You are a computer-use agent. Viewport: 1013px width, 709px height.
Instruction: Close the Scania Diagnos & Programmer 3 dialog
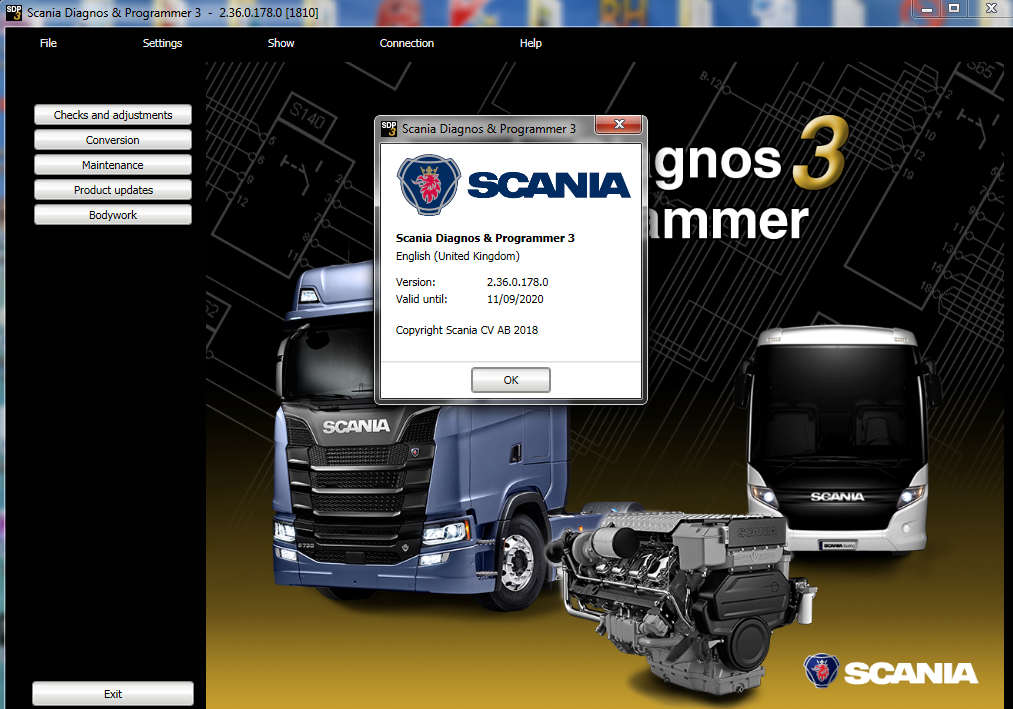(x=618, y=124)
